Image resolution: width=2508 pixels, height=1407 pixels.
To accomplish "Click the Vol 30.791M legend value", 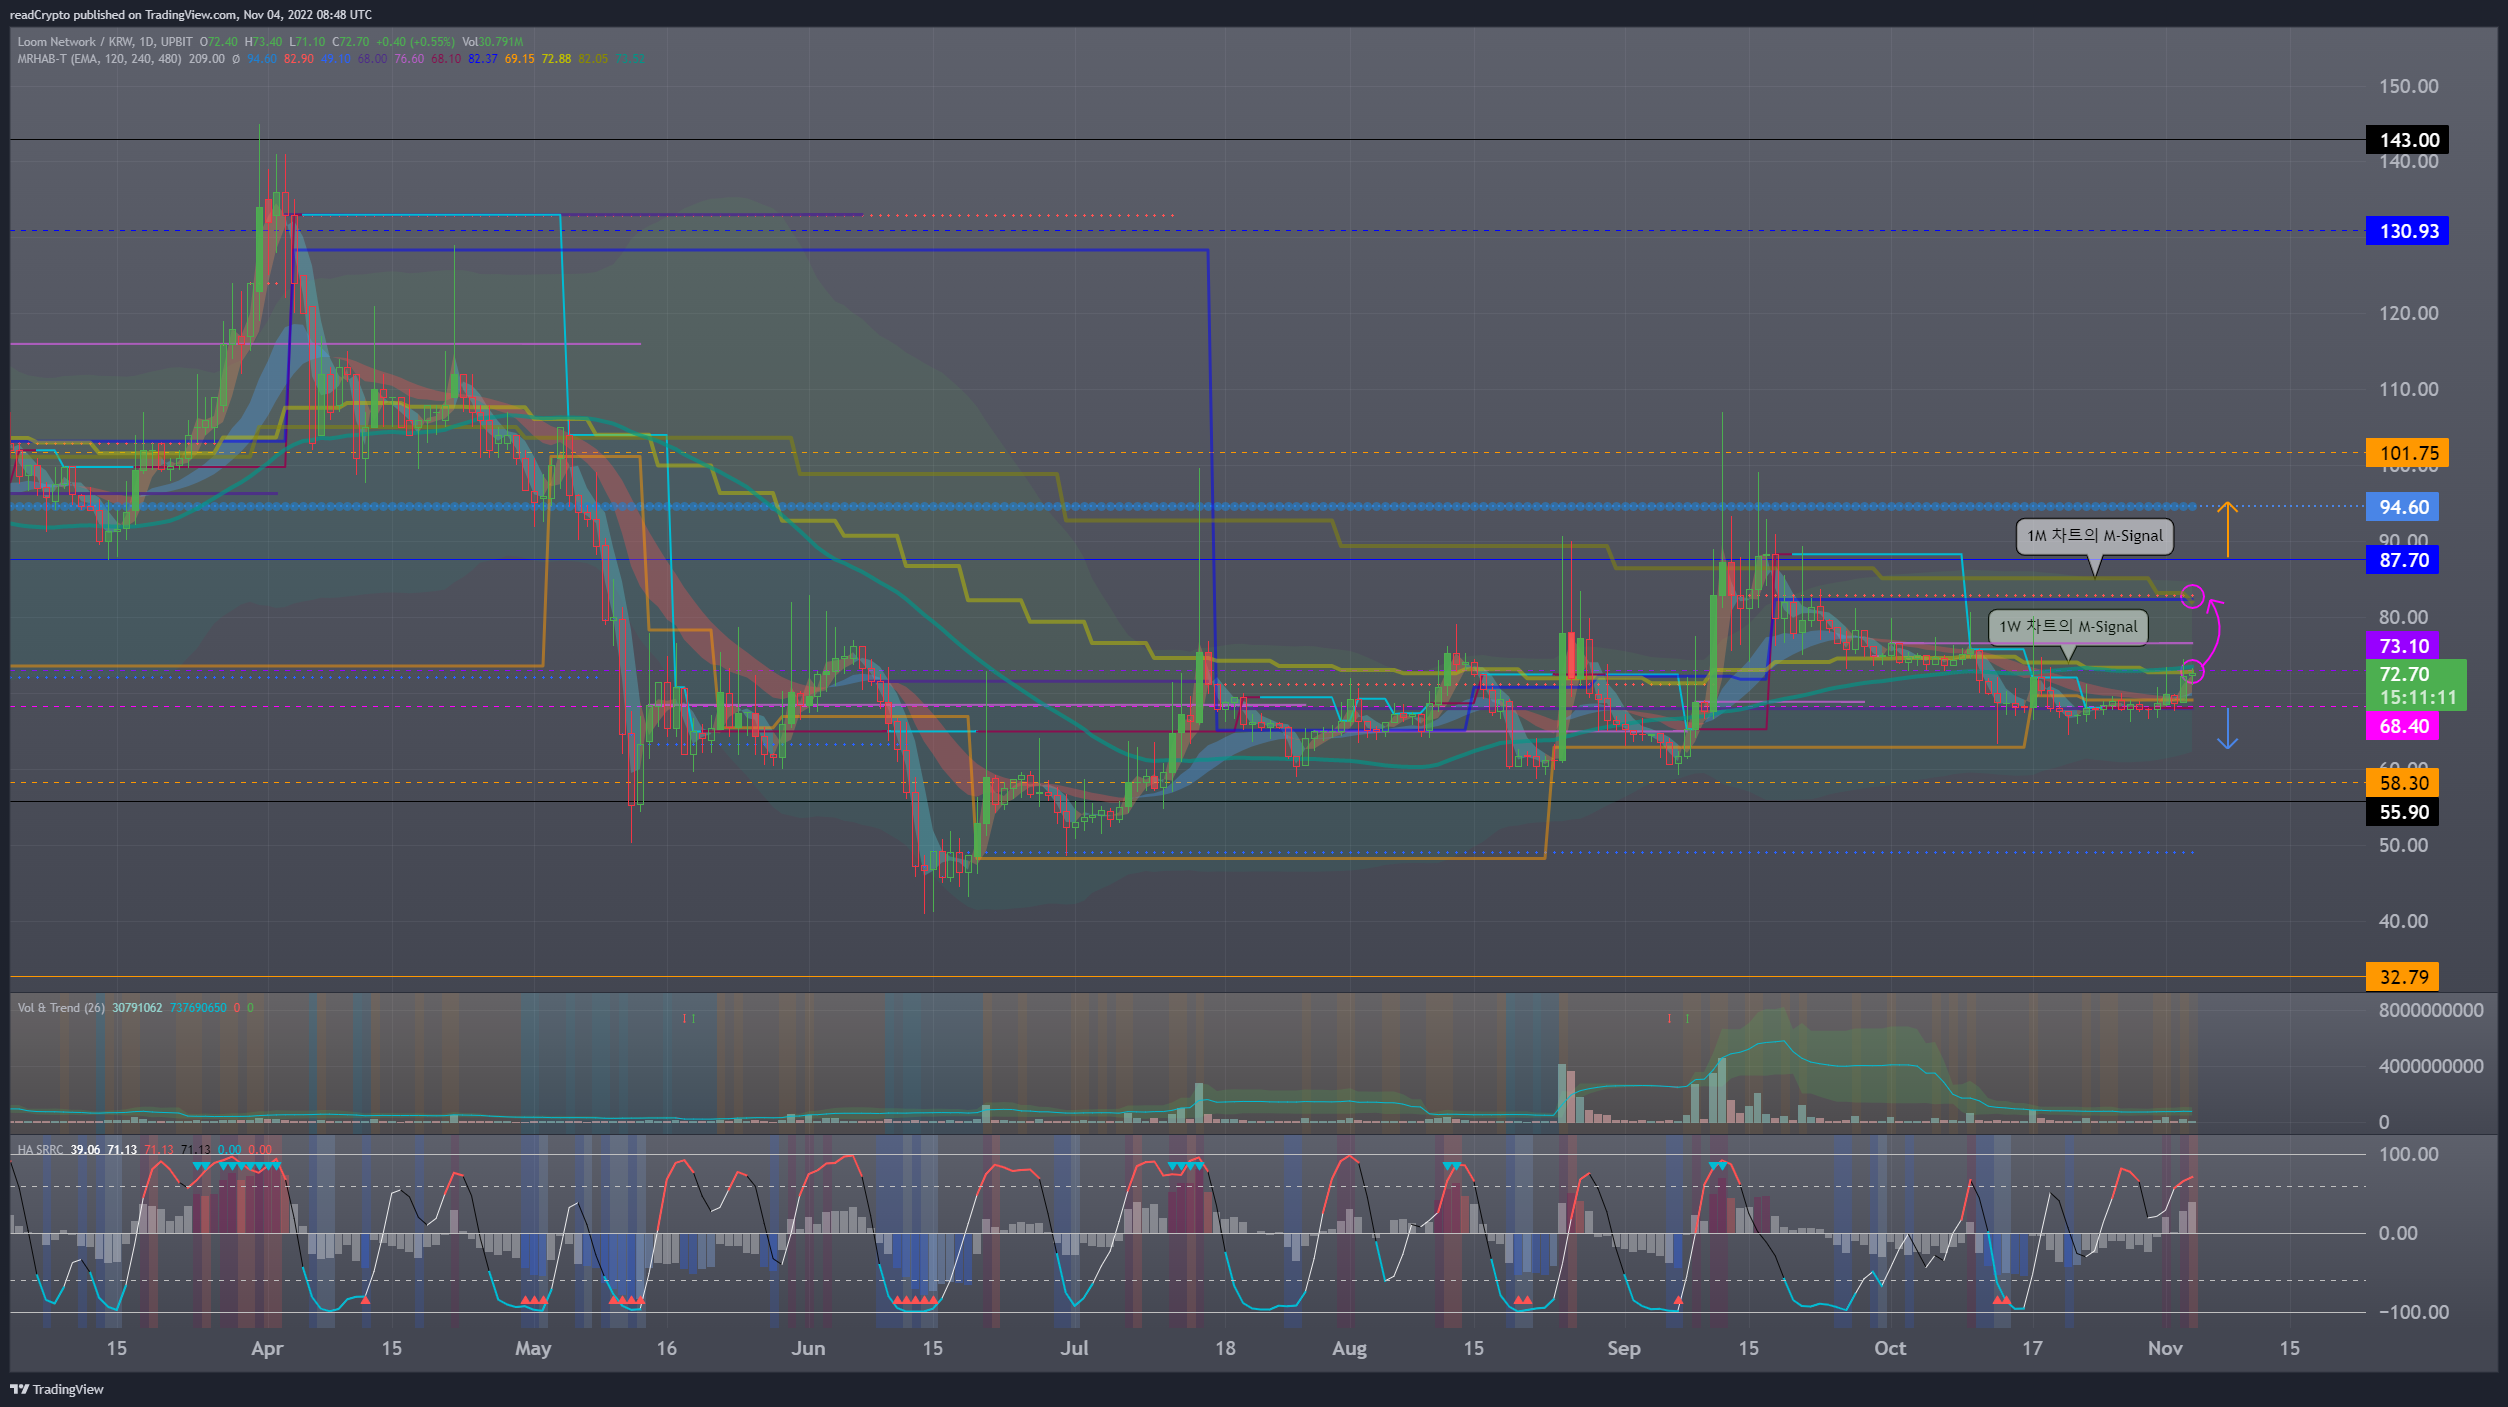I will [492, 42].
